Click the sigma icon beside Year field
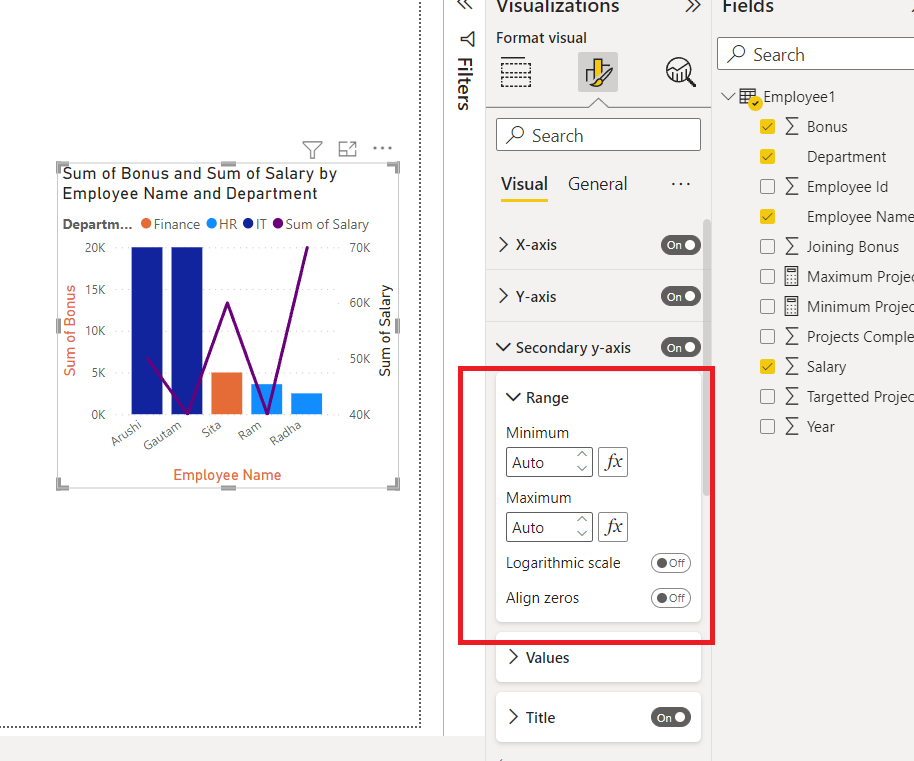 (x=792, y=427)
